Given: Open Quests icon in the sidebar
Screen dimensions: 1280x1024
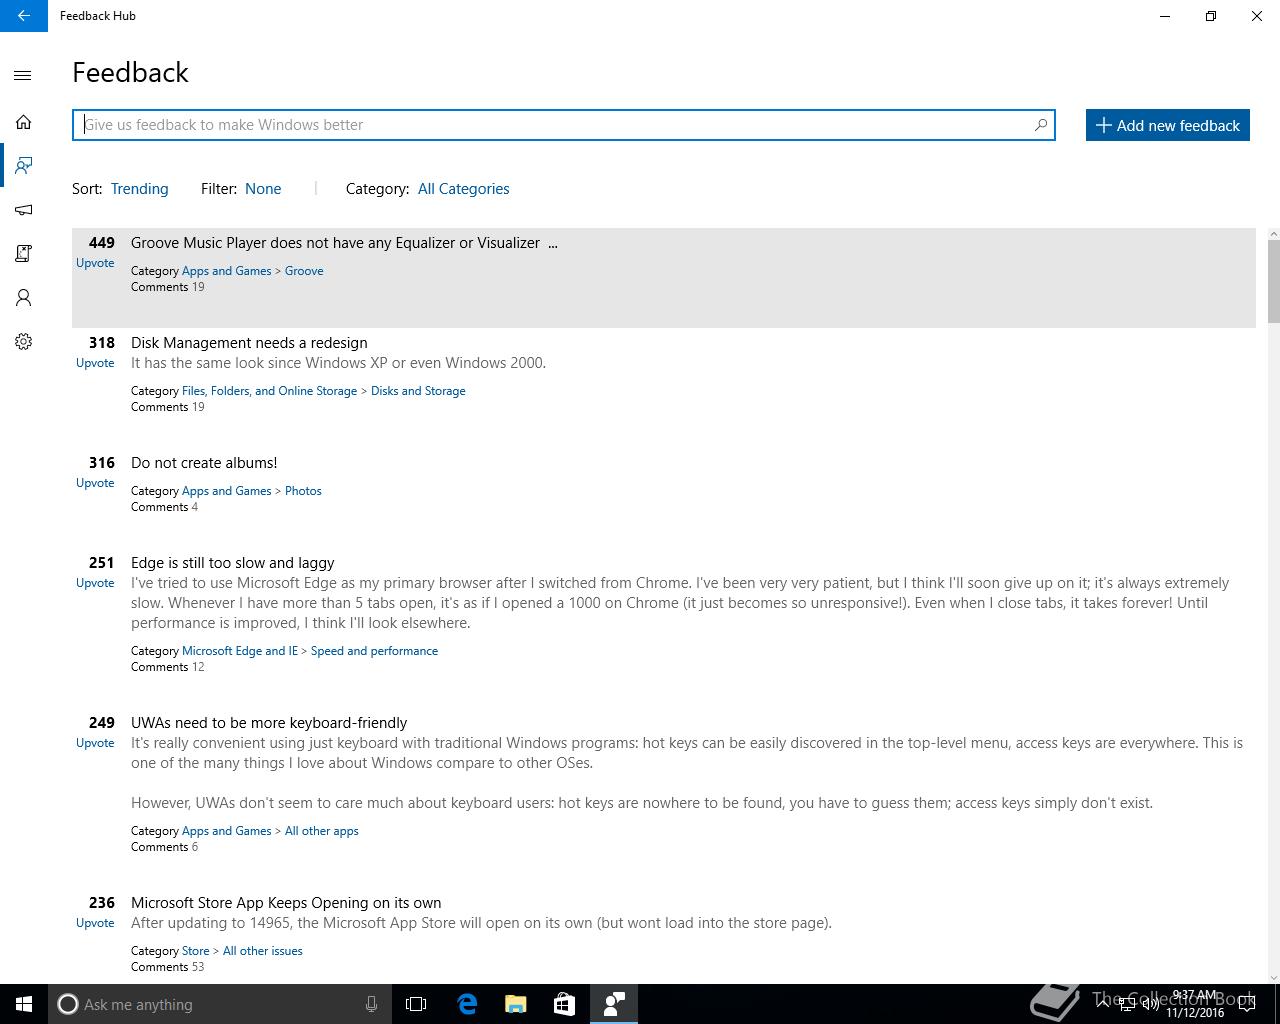Looking at the screenshot, I should (23, 253).
